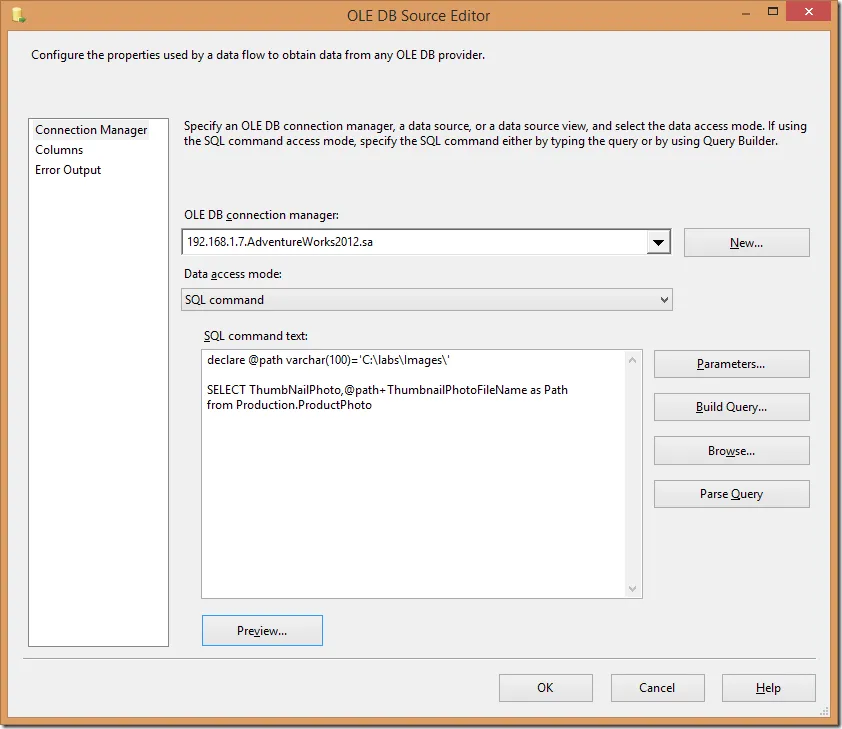Viewport: 842px width, 729px height.
Task: Click Parse Query button
Action: click(x=731, y=494)
